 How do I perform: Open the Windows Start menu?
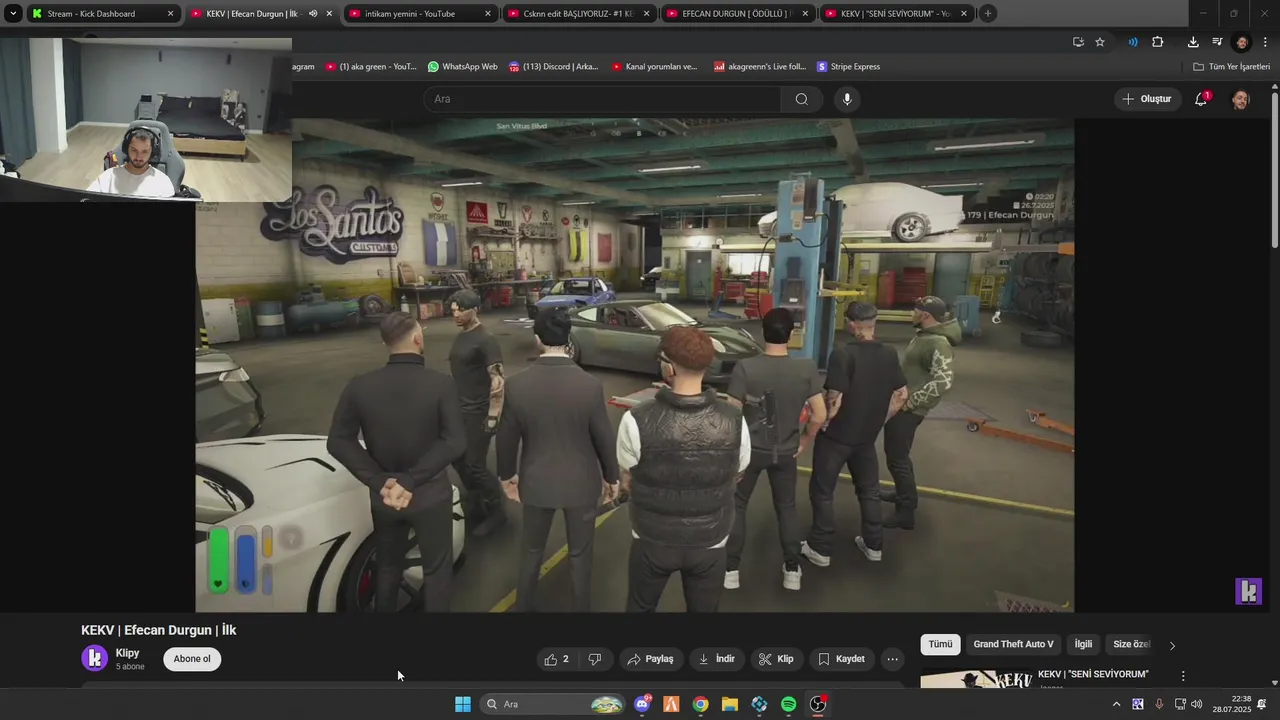coord(463,704)
